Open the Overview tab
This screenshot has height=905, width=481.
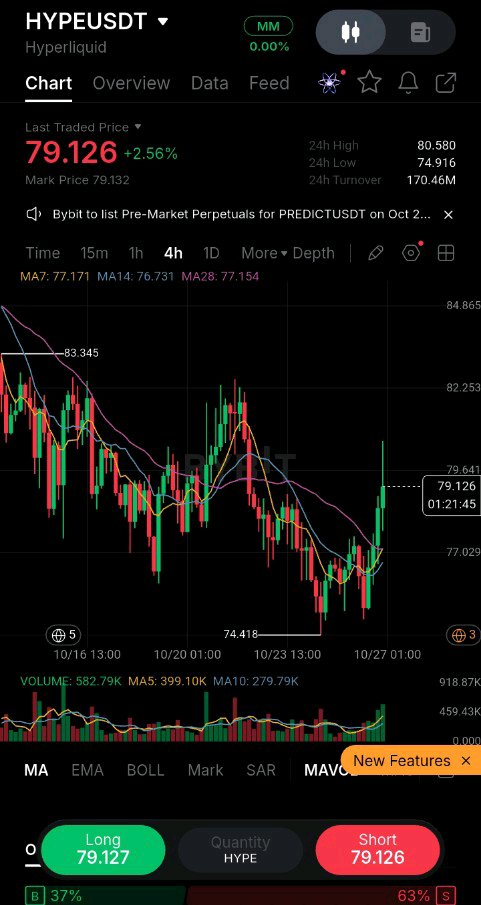(131, 83)
